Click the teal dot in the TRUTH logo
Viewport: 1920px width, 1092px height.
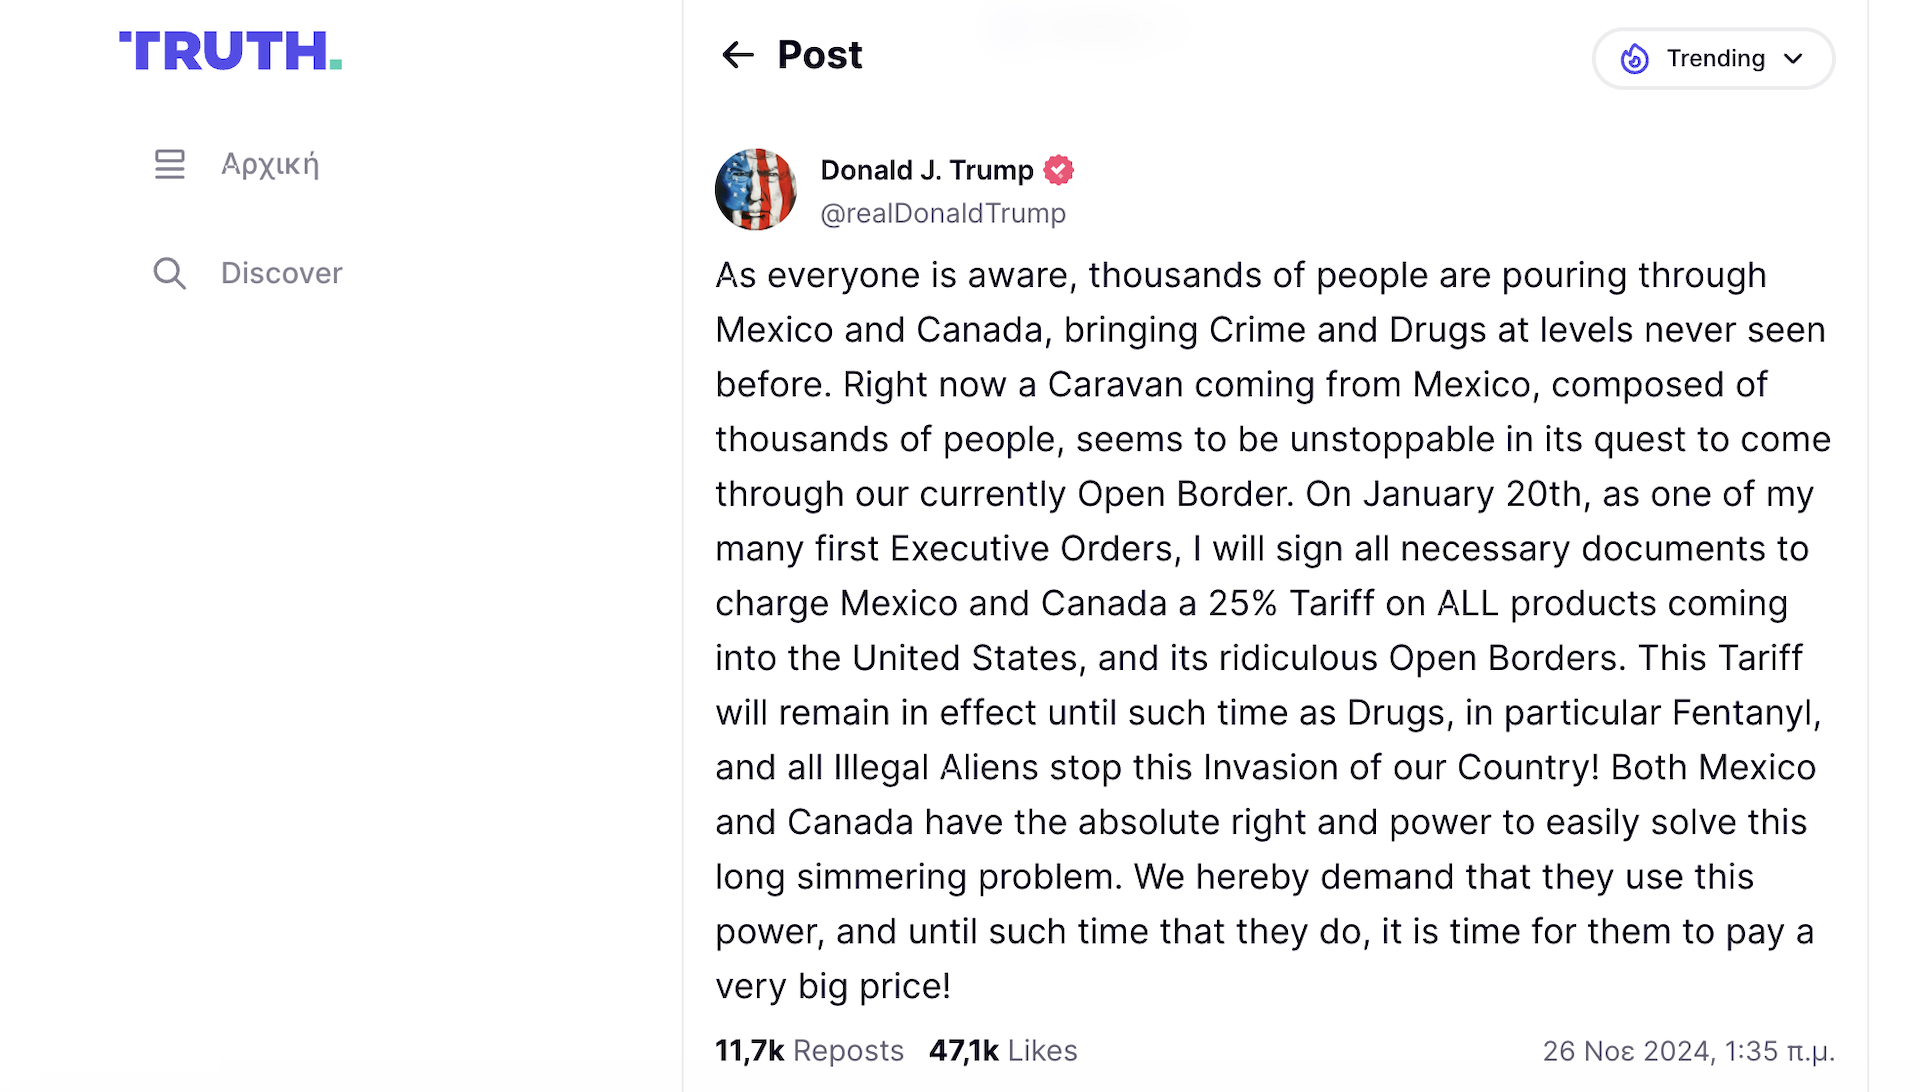336,65
